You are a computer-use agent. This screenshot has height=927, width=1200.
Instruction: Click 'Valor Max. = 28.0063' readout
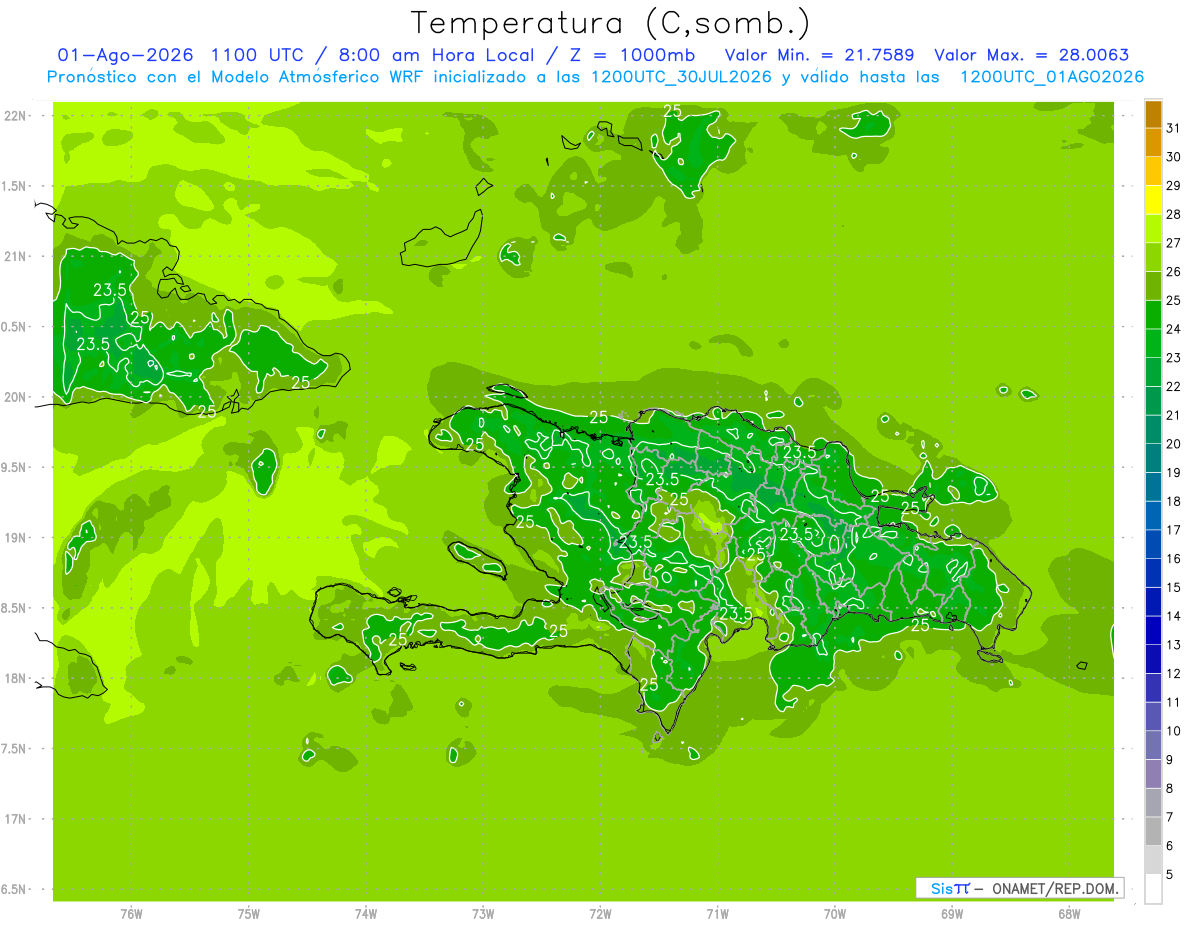[1032, 55]
